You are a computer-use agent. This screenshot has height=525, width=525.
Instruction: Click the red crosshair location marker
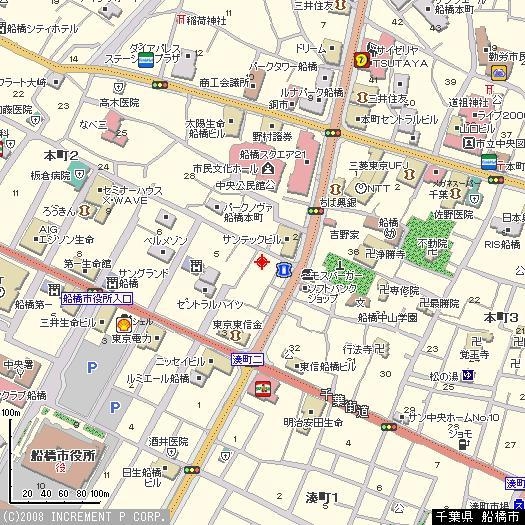click(262, 261)
